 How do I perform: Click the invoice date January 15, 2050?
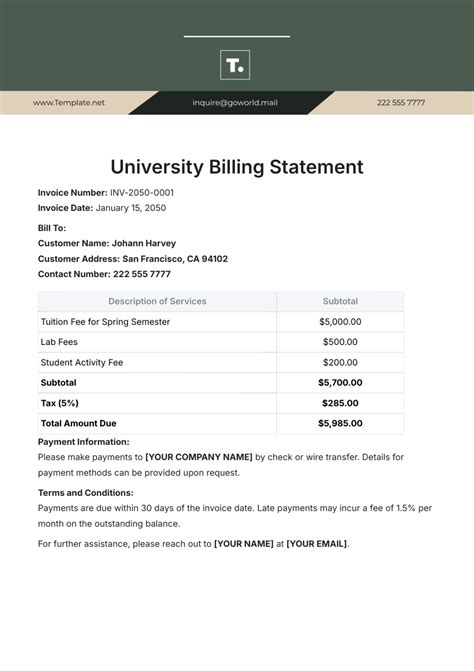click(x=131, y=208)
